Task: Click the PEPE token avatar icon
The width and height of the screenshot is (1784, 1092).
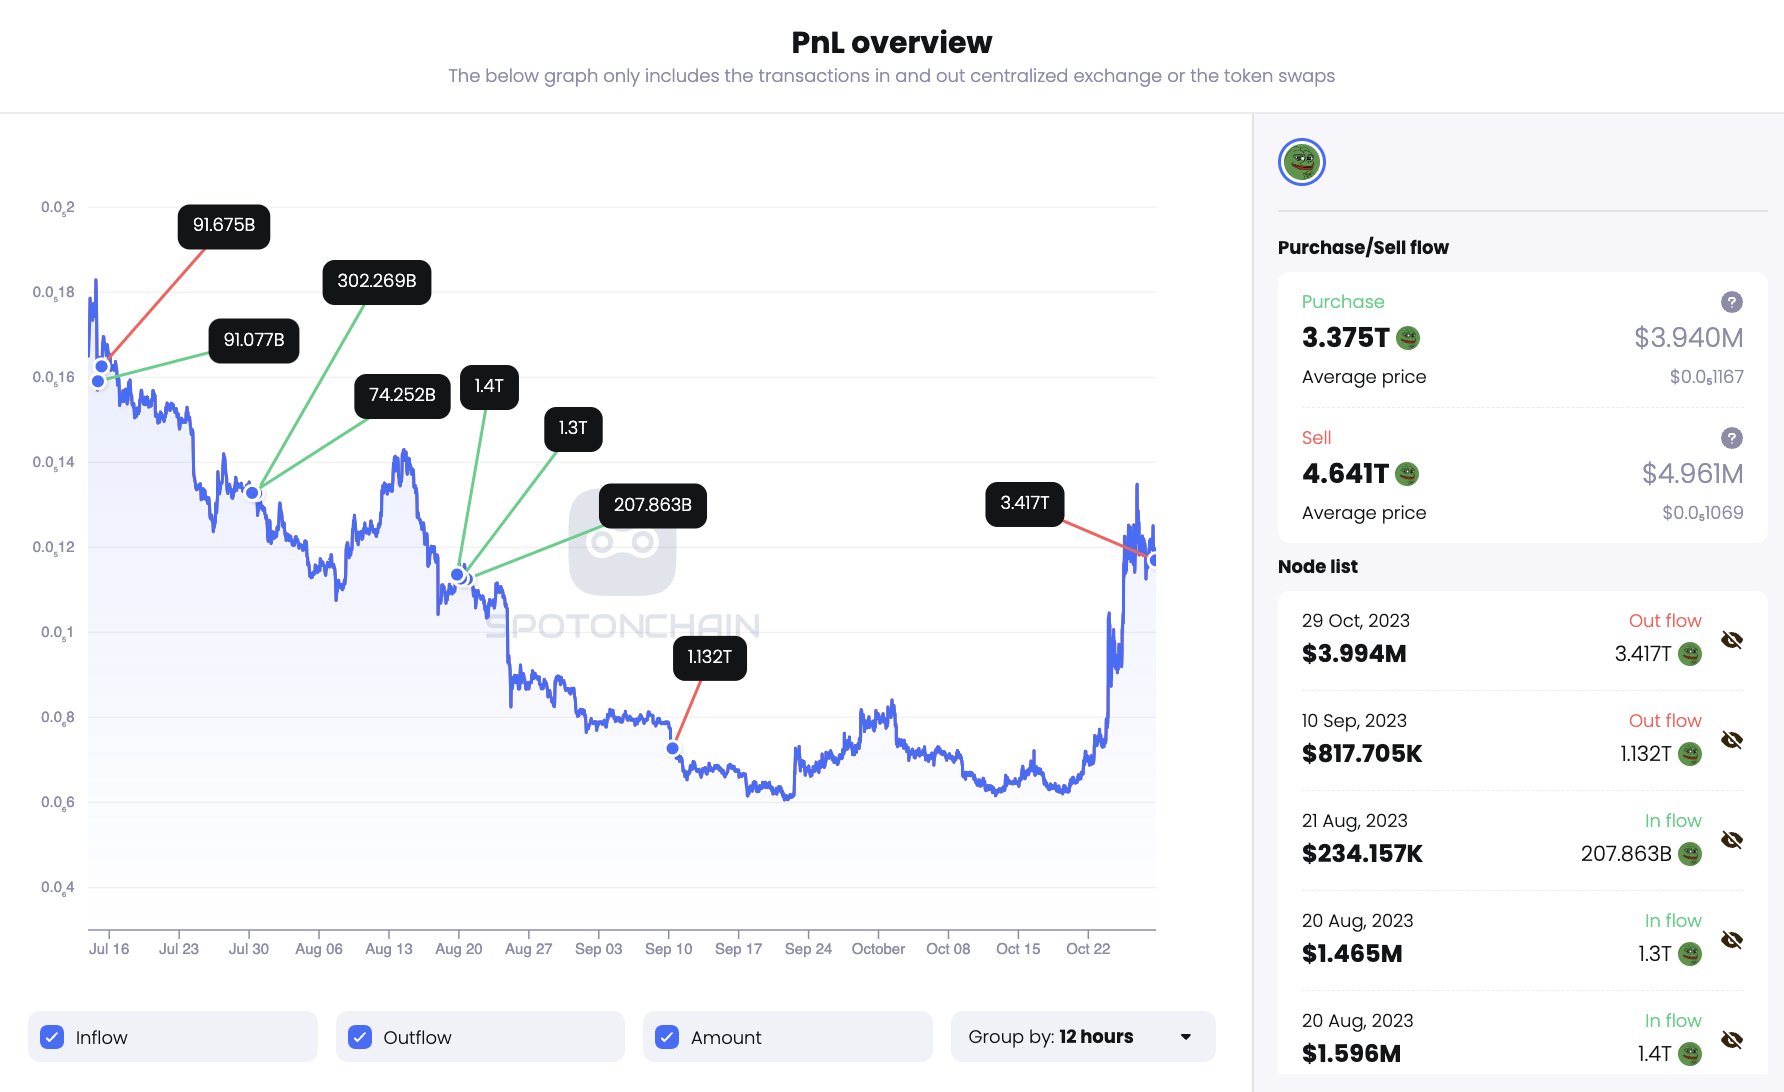Action: coord(1301,162)
